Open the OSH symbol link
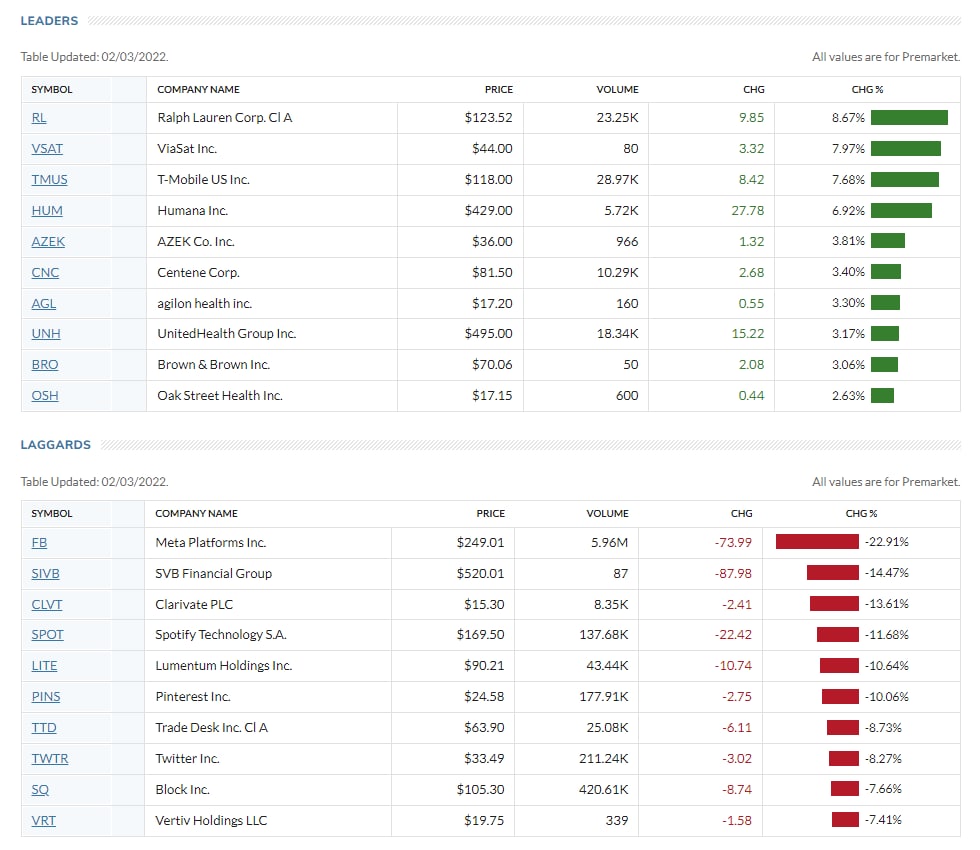The height and width of the screenshot is (850, 980). (x=44, y=396)
